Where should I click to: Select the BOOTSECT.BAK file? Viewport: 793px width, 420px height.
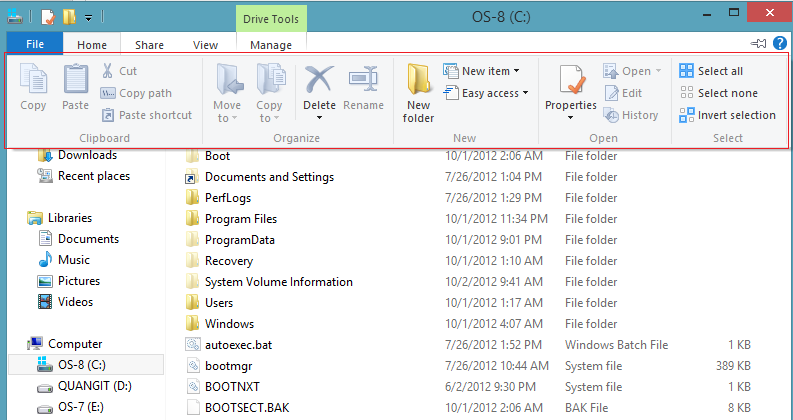[x=237, y=408]
